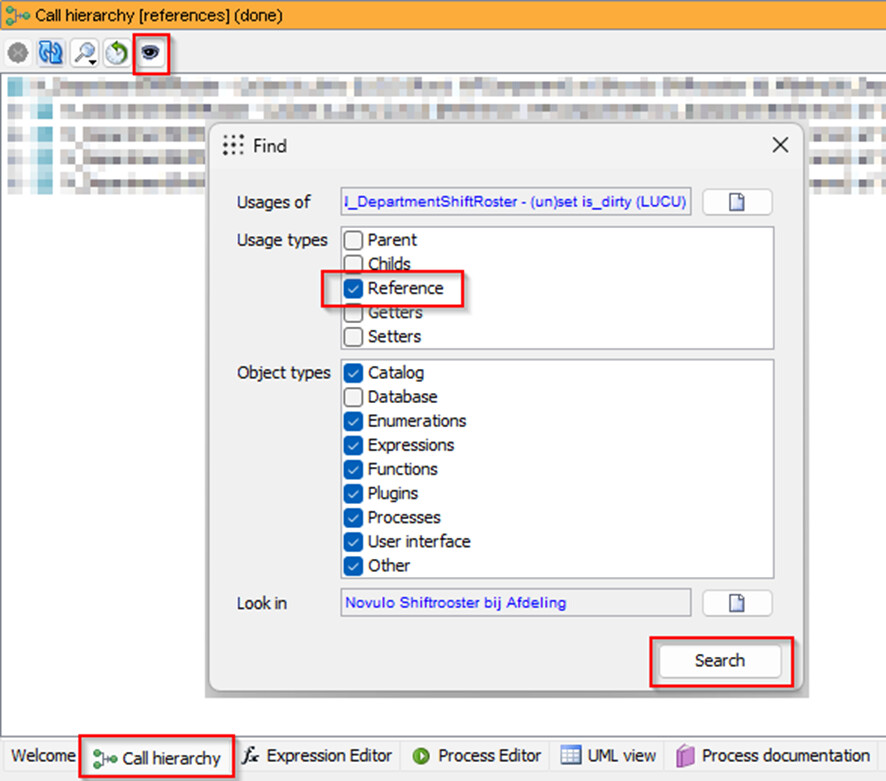This screenshot has height=781, width=886.
Task: Open the UML view tab
Action: [x=608, y=756]
